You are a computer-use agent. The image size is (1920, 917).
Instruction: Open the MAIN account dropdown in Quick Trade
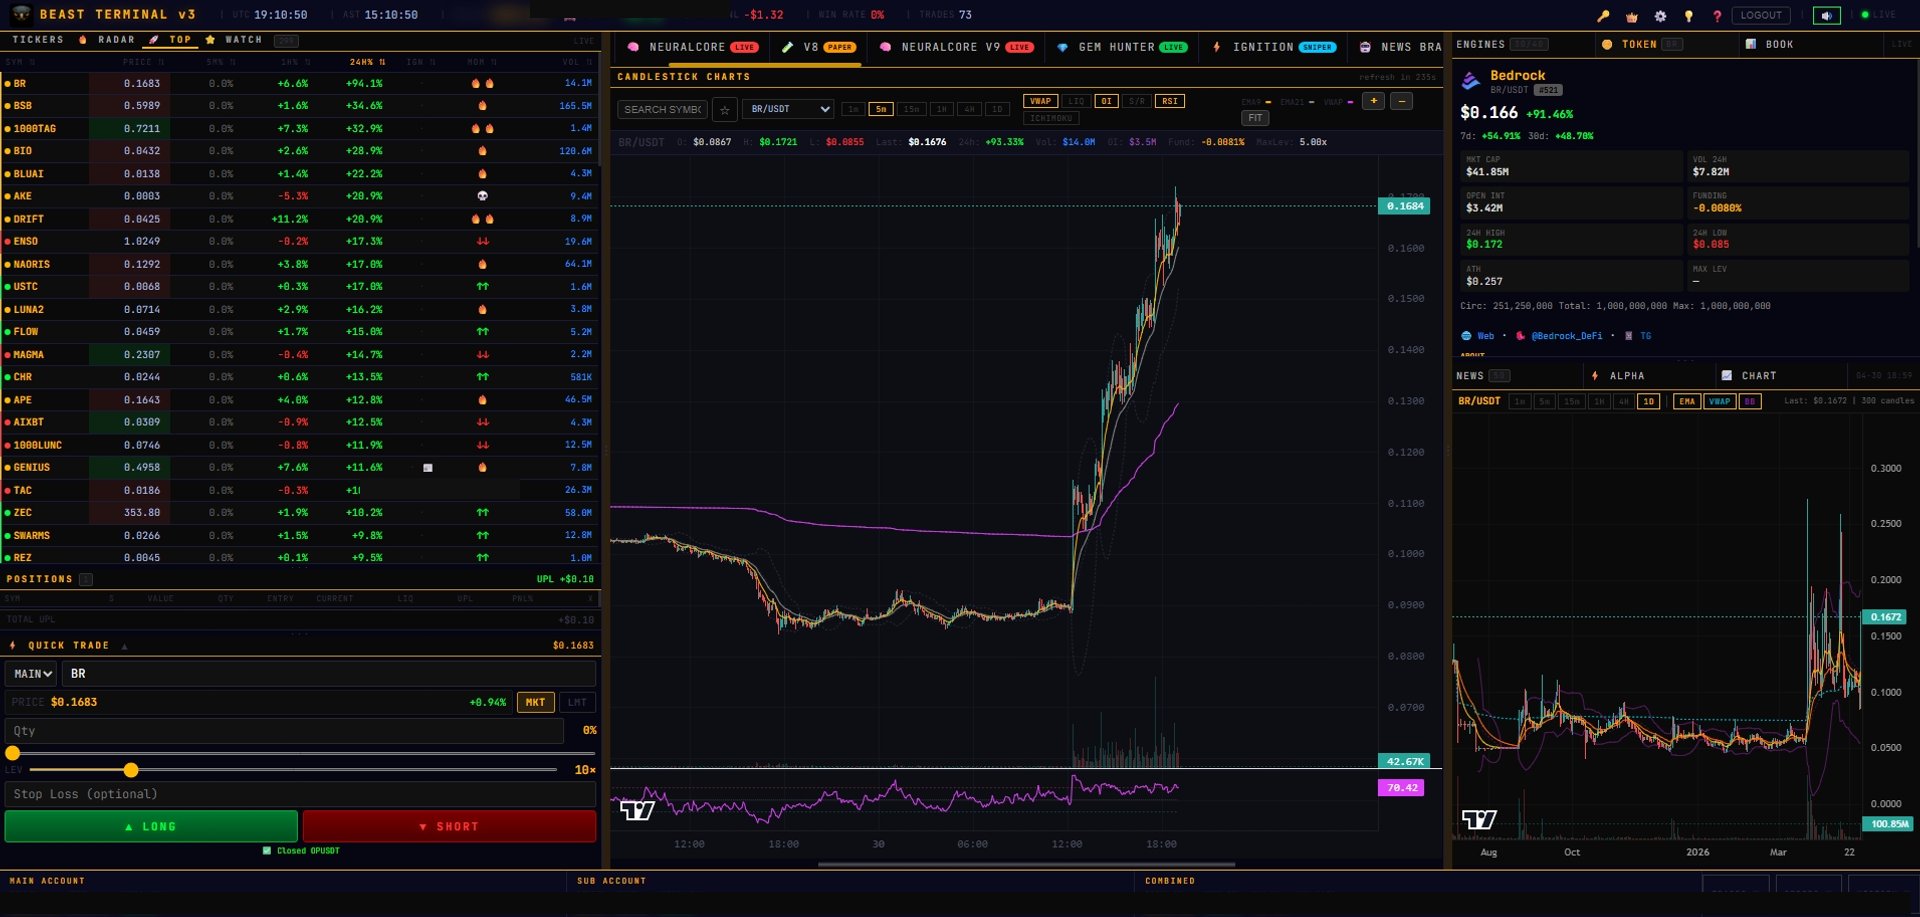[x=31, y=673]
